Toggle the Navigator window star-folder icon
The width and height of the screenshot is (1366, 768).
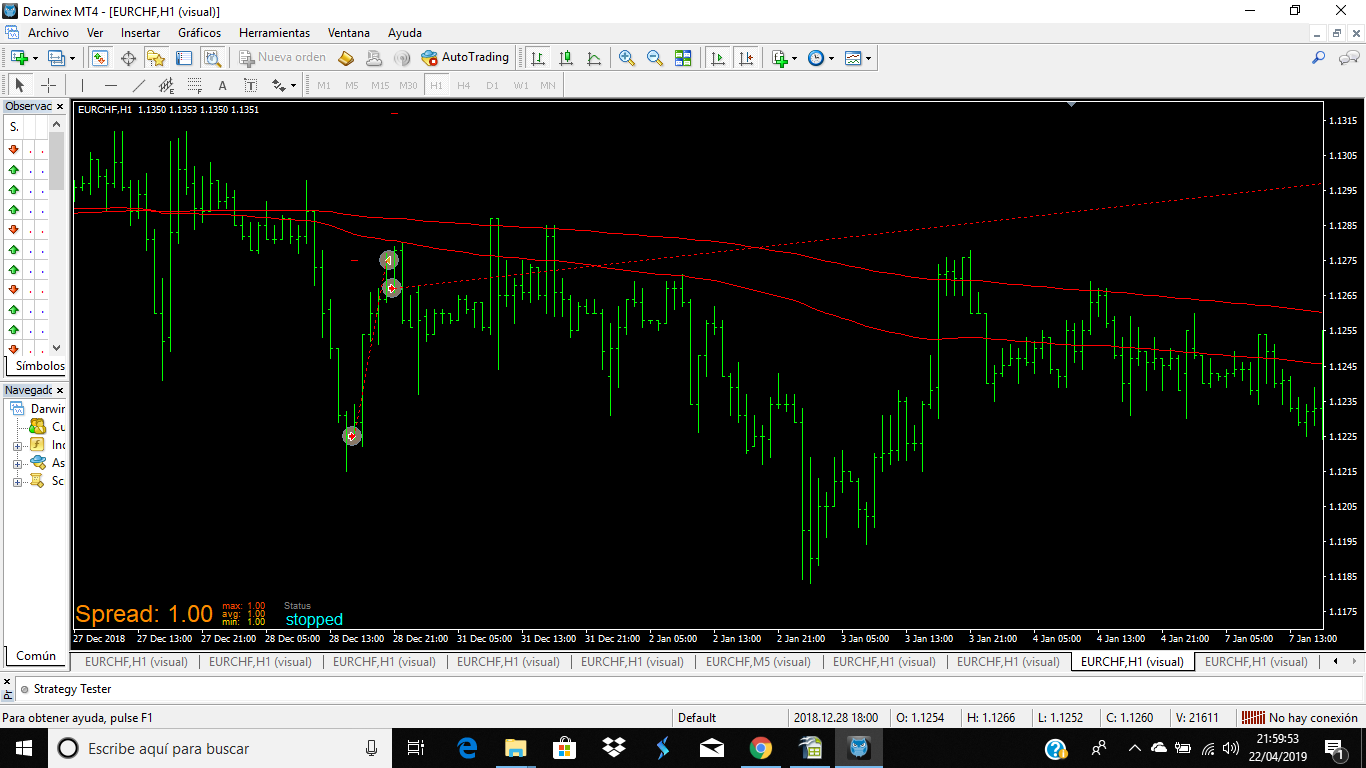click(156, 58)
